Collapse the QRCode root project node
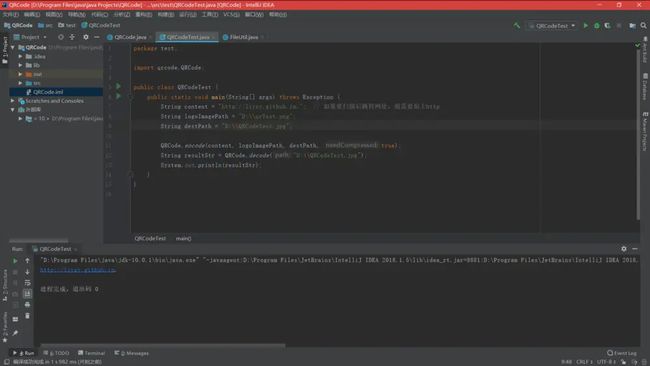This screenshot has width=650, height=366. 13,48
